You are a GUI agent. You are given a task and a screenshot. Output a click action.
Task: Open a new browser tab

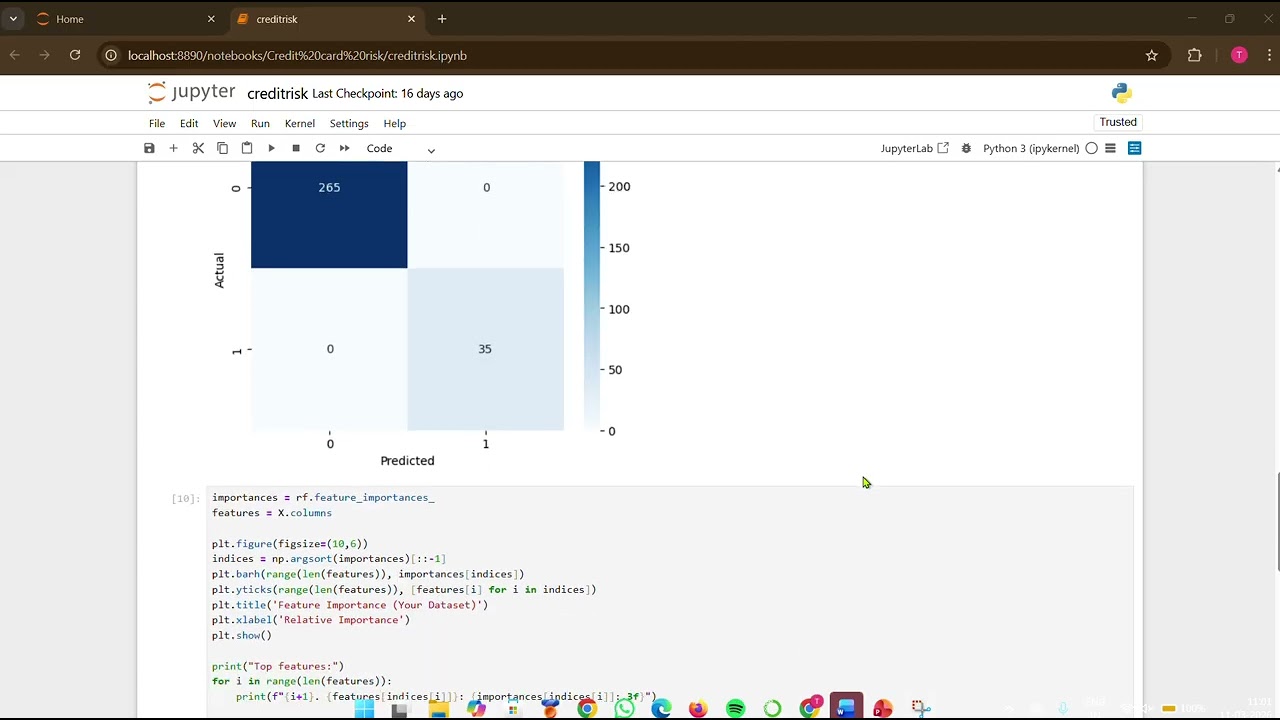(442, 19)
